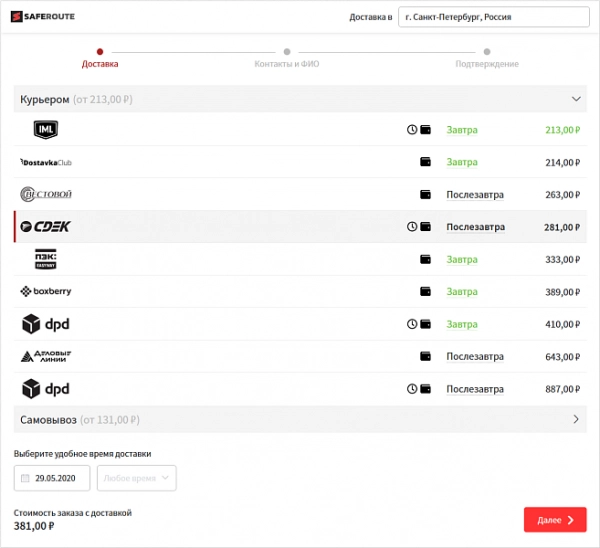Click the 333,00 ₽ price

(562, 259)
